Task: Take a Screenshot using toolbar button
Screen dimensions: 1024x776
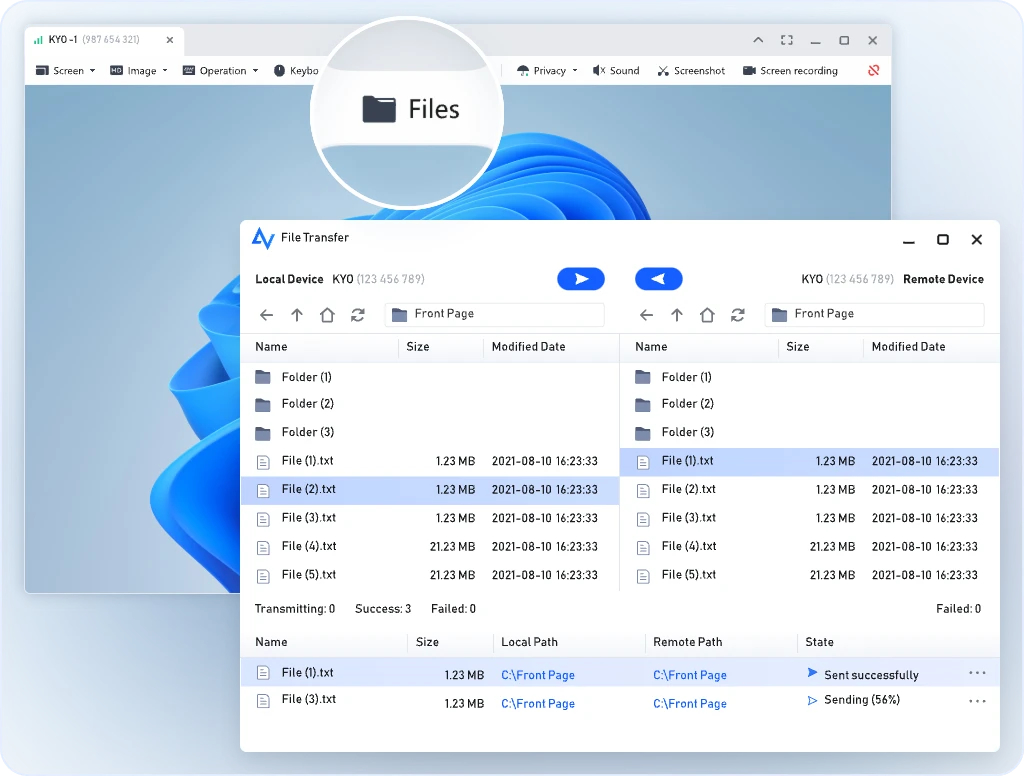Action: click(x=692, y=71)
